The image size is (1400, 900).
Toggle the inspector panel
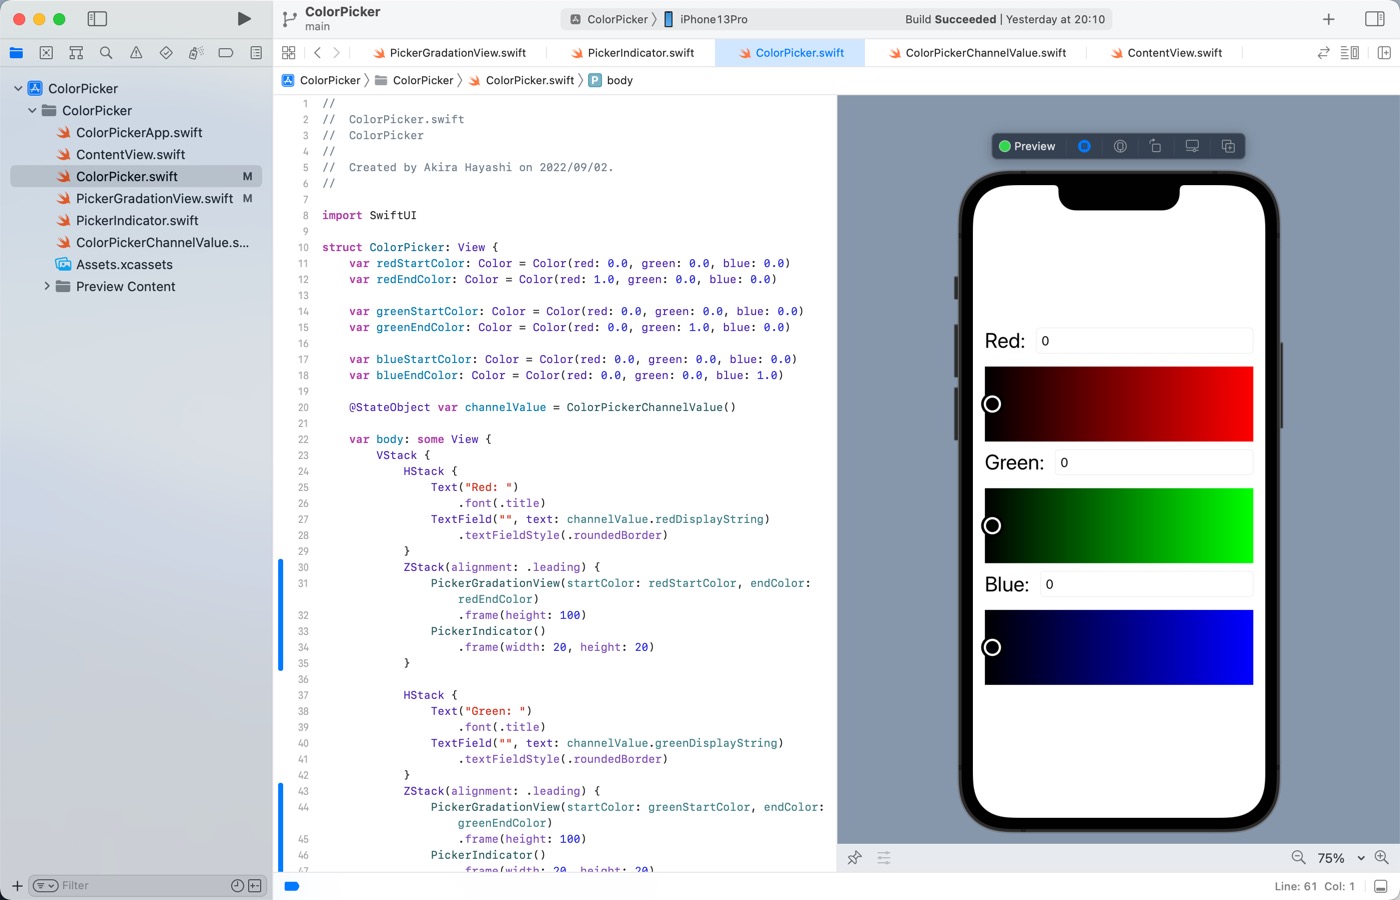coord(1375,19)
